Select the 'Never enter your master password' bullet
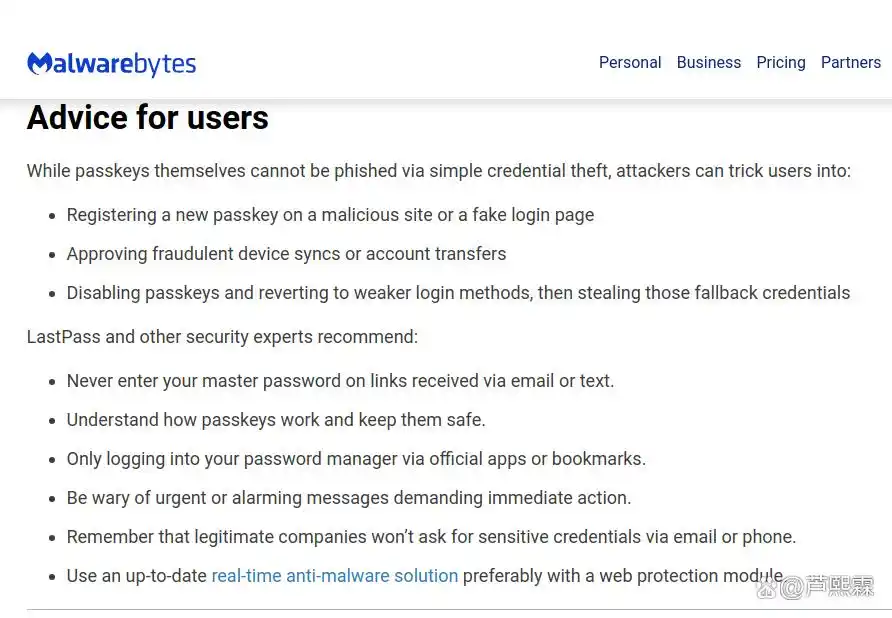Image resolution: width=892 pixels, height=618 pixels. pos(340,381)
